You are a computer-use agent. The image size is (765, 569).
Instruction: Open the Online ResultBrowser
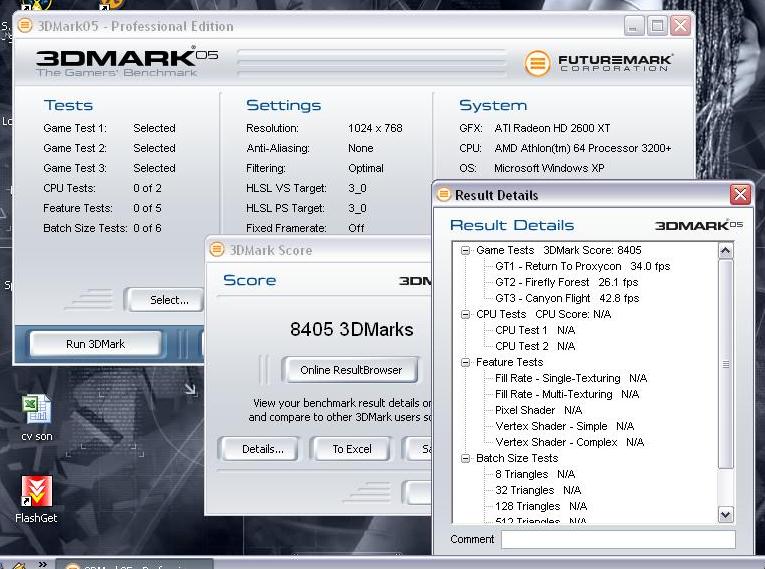(351, 370)
